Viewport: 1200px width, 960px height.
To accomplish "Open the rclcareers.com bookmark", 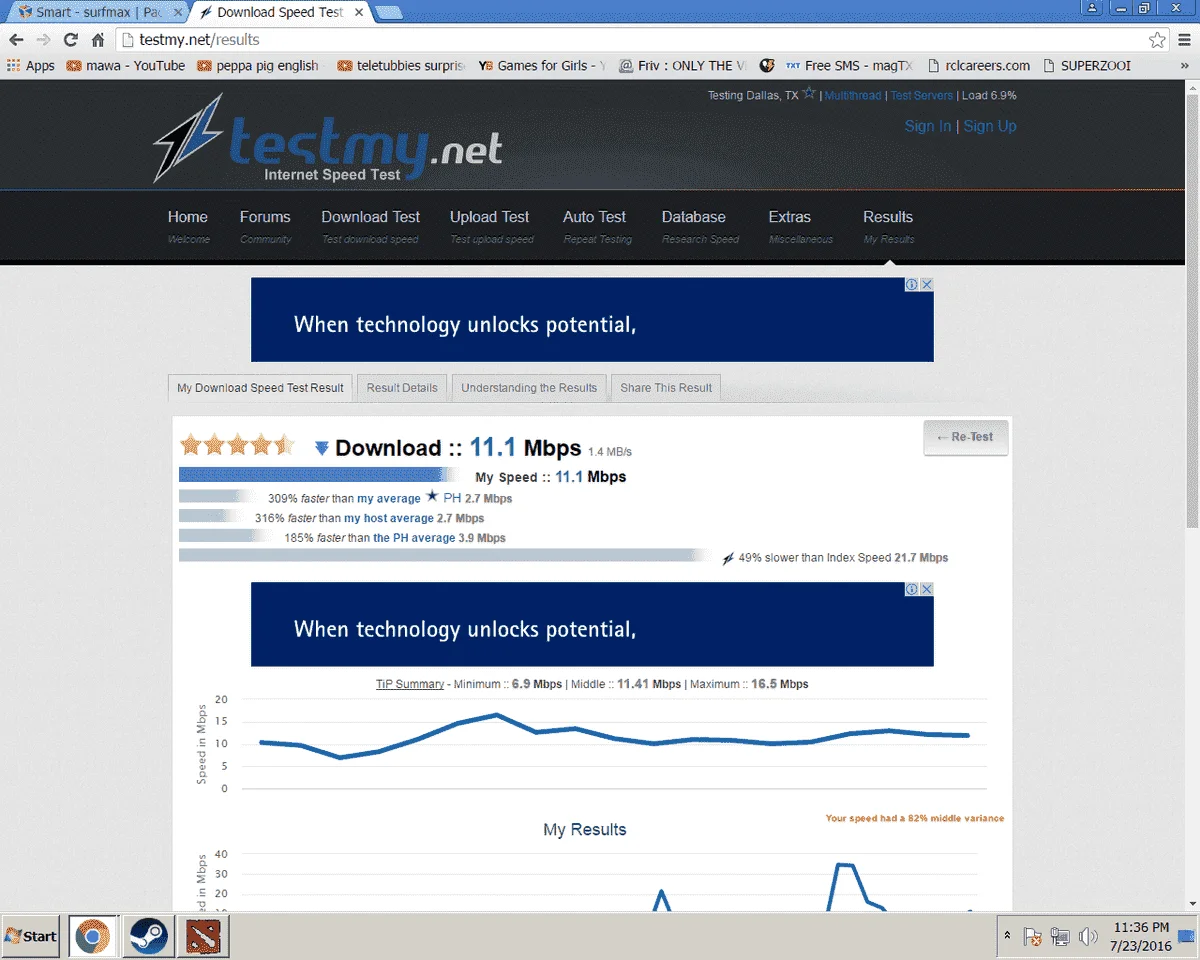I will point(978,66).
